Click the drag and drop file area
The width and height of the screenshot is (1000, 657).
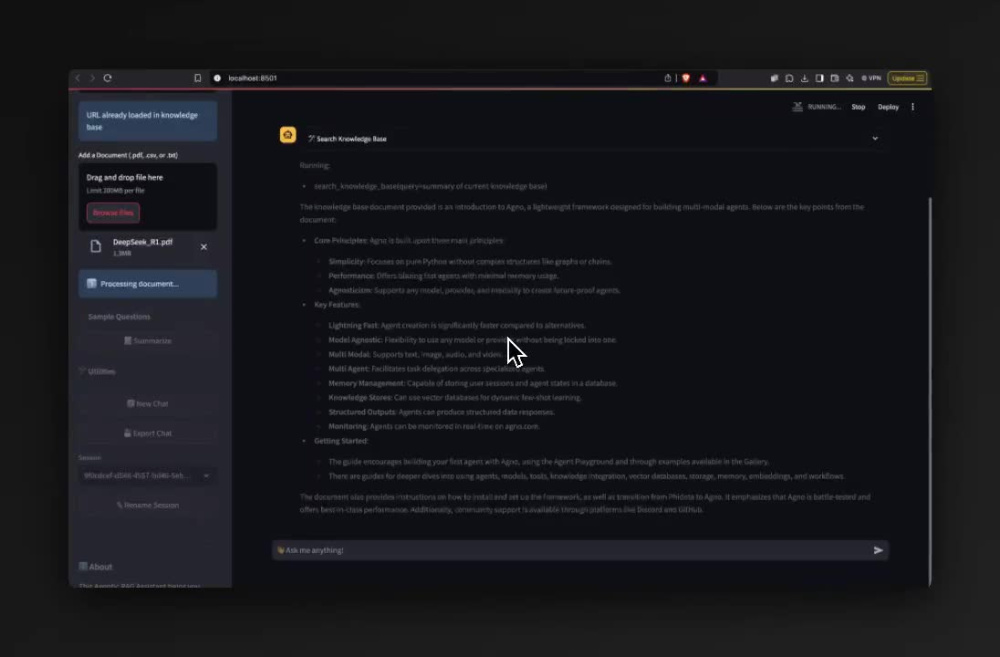pos(147,196)
